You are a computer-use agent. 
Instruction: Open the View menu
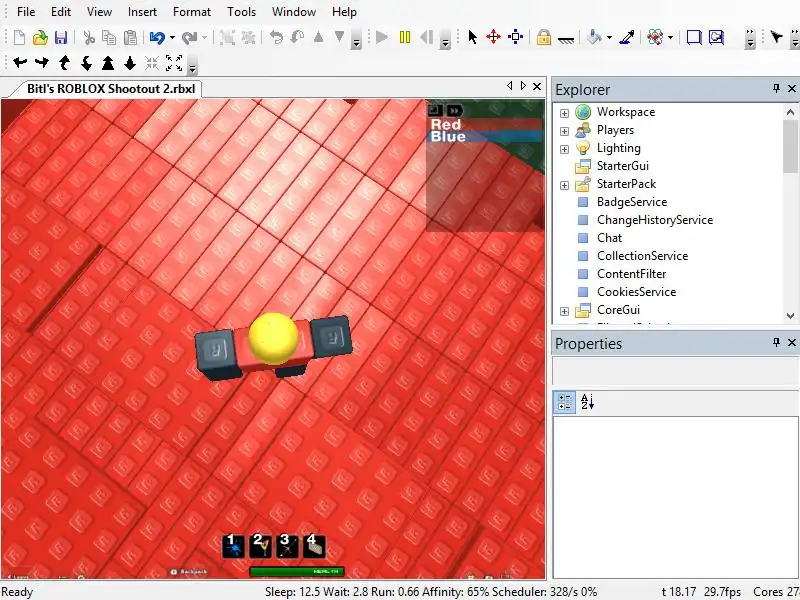99,12
